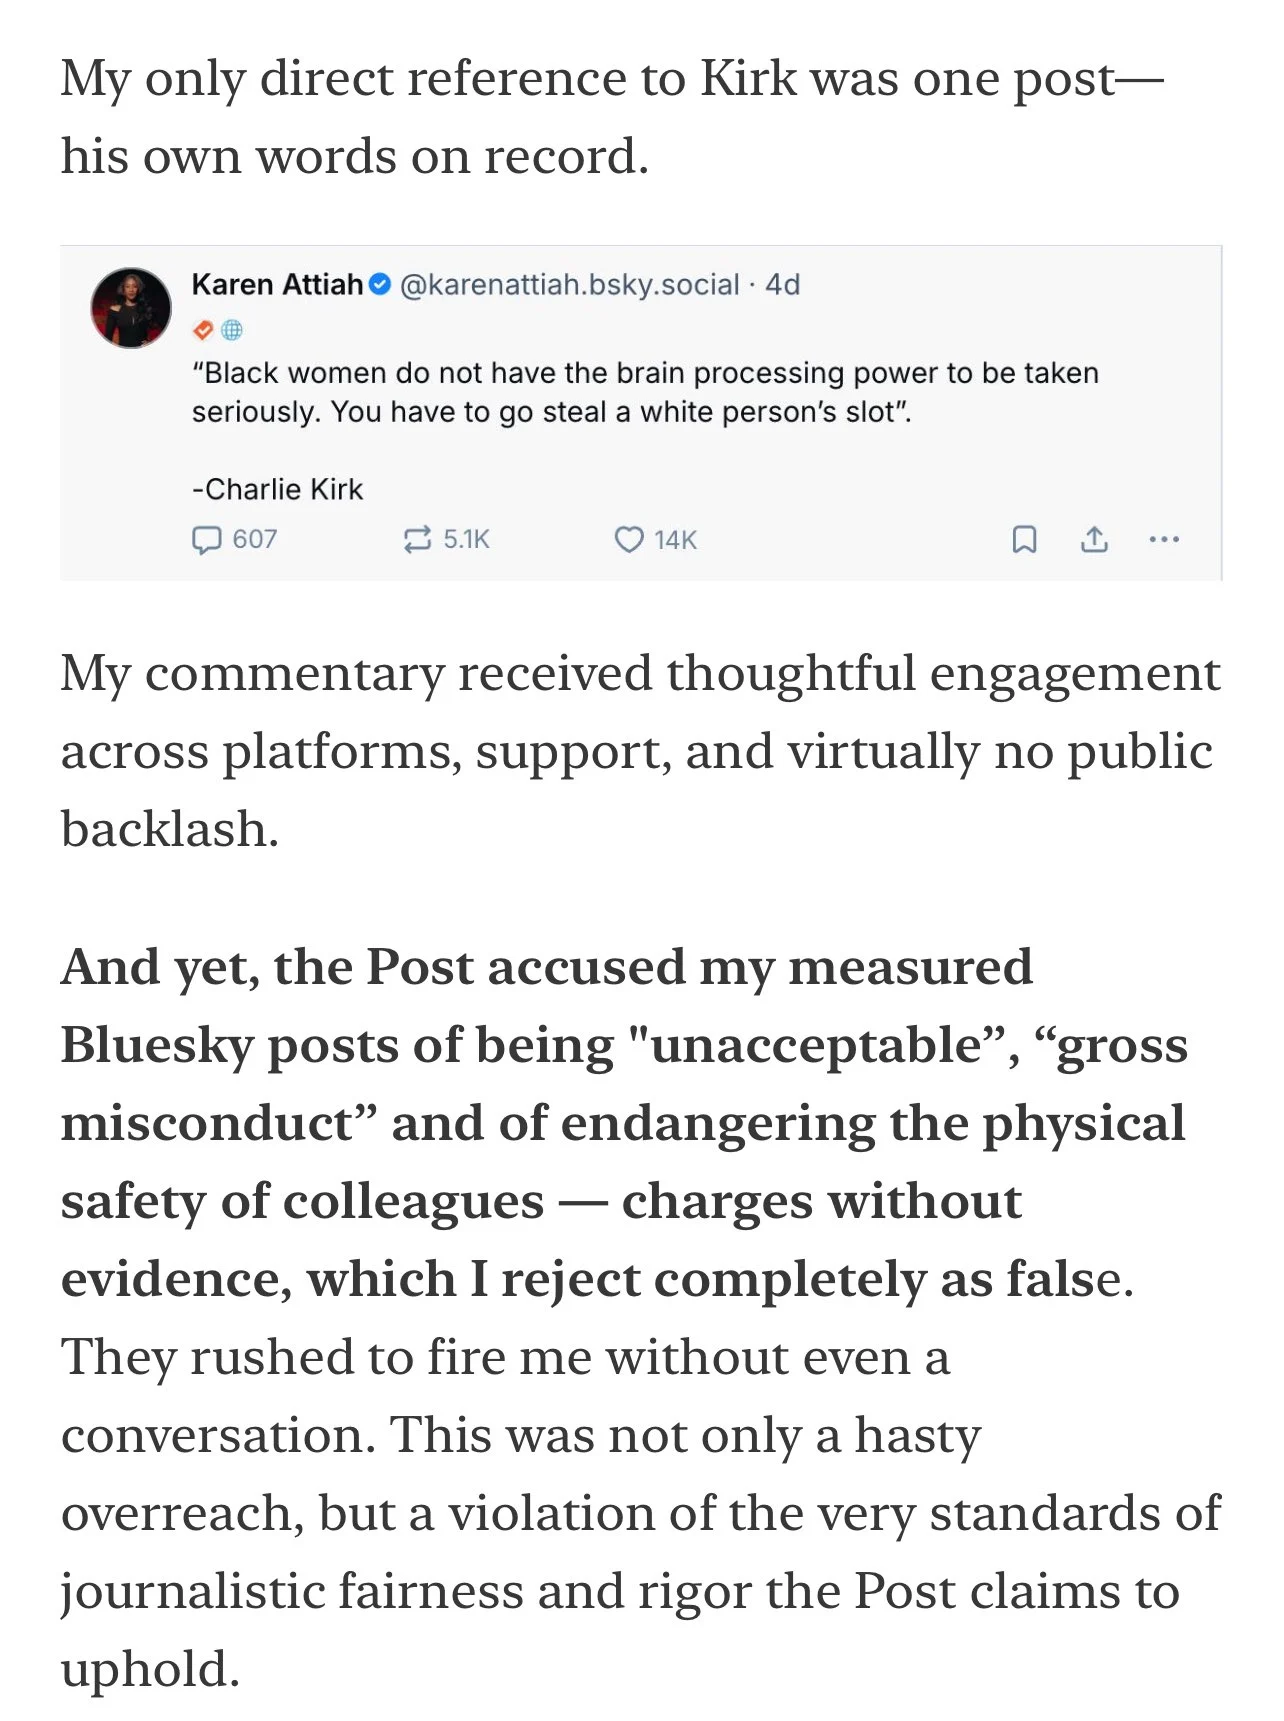Click the blue verified checkmark badge
Image resolution: width=1284 pixels, height=1721 pixels.
380,285
